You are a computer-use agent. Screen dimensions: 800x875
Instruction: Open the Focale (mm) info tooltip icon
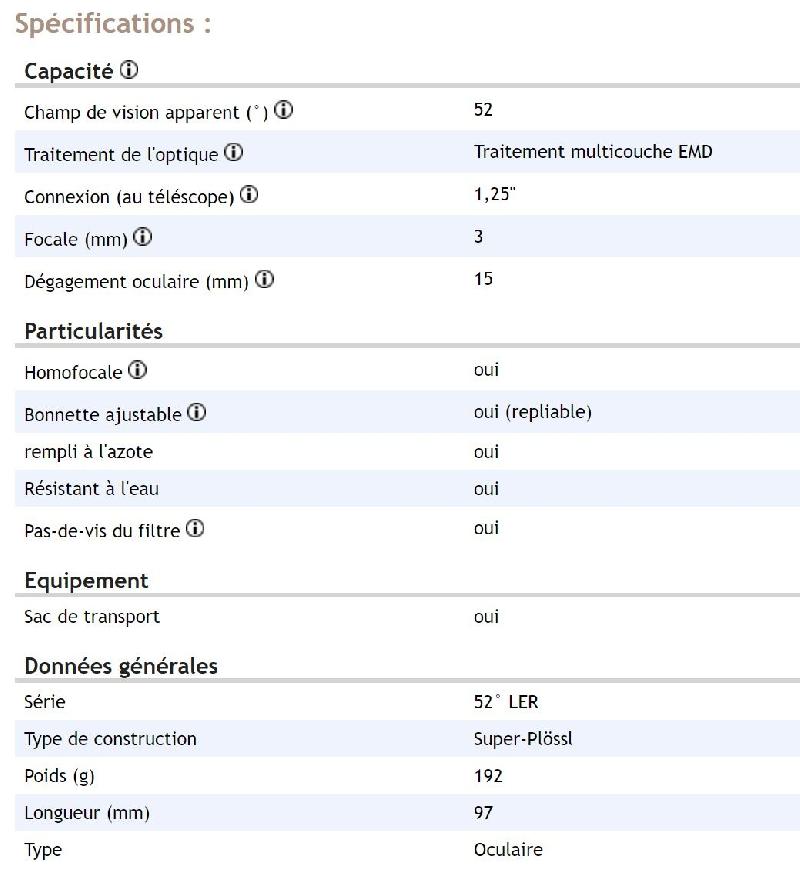tap(143, 238)
